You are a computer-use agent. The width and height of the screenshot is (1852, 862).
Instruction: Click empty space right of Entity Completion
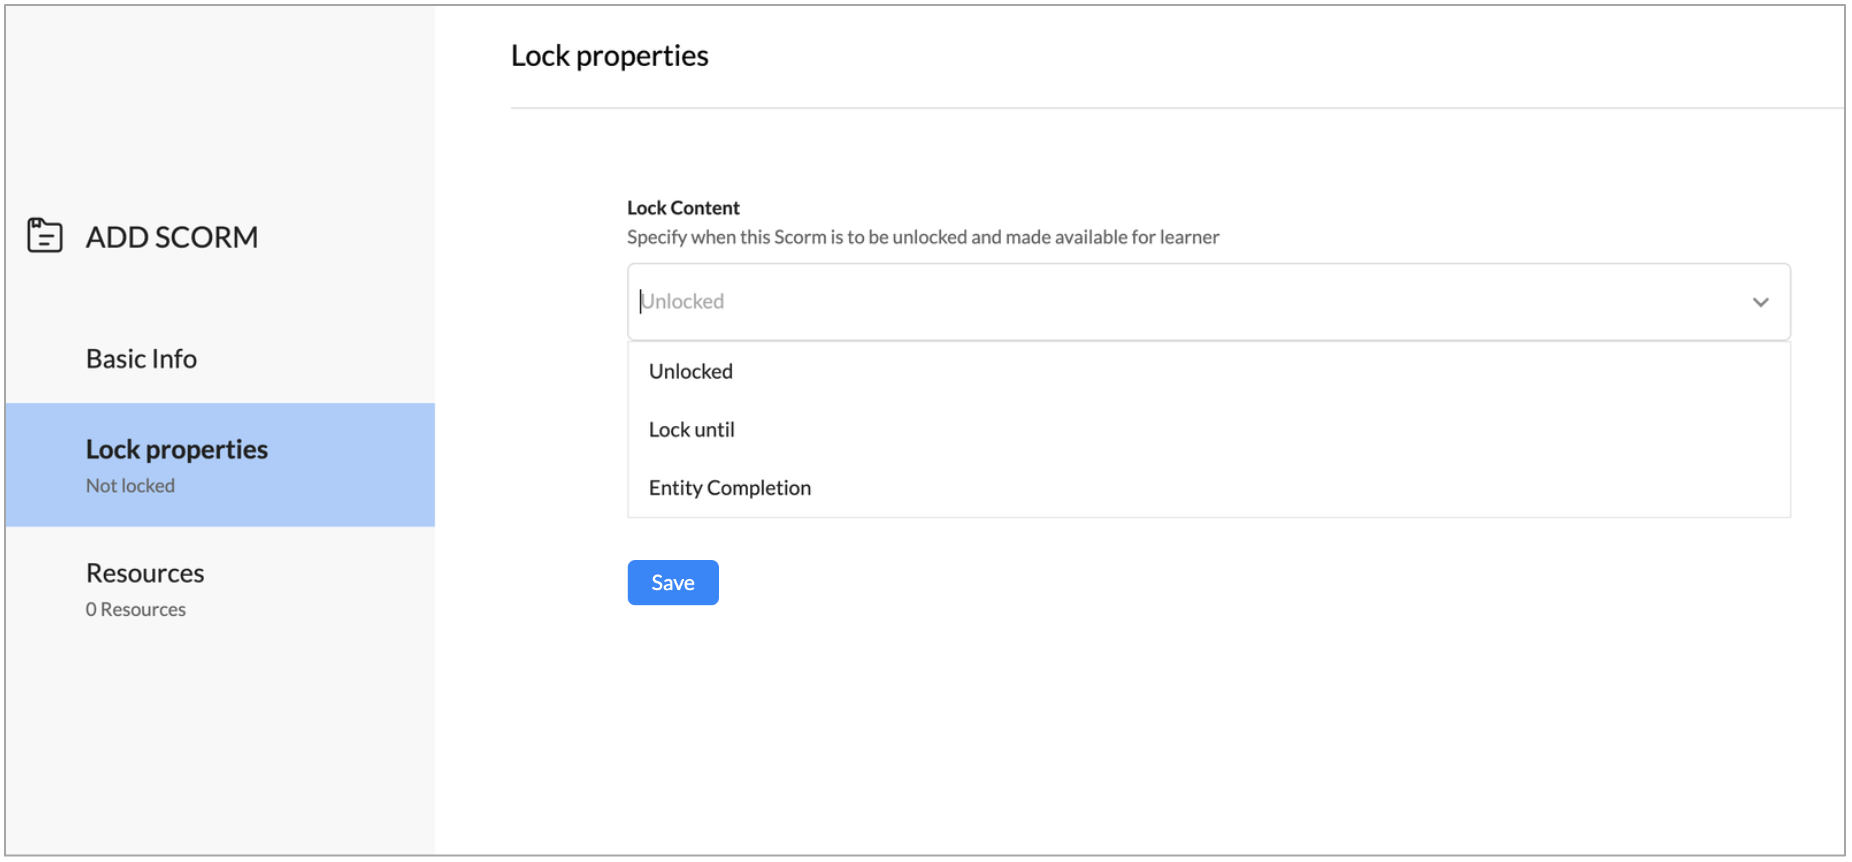(x=1300, y=488)
